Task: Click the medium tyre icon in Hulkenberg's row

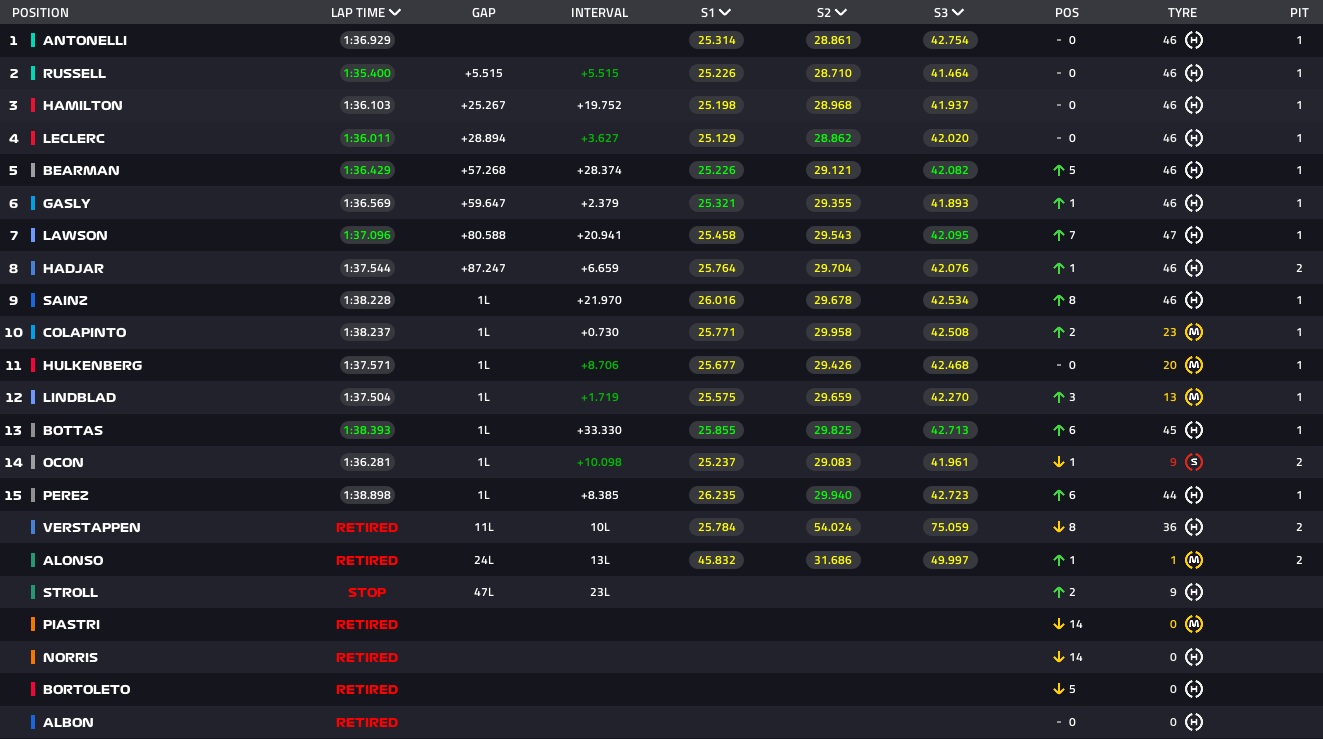Action: tap(1193, 366)
